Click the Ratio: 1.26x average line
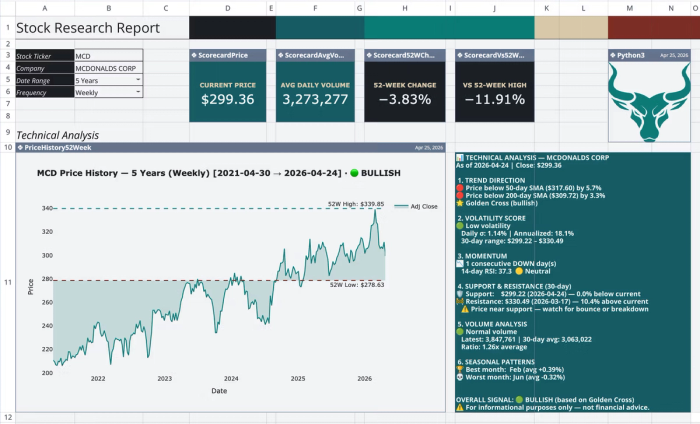 pyautogui.click(x=494, y=347)
